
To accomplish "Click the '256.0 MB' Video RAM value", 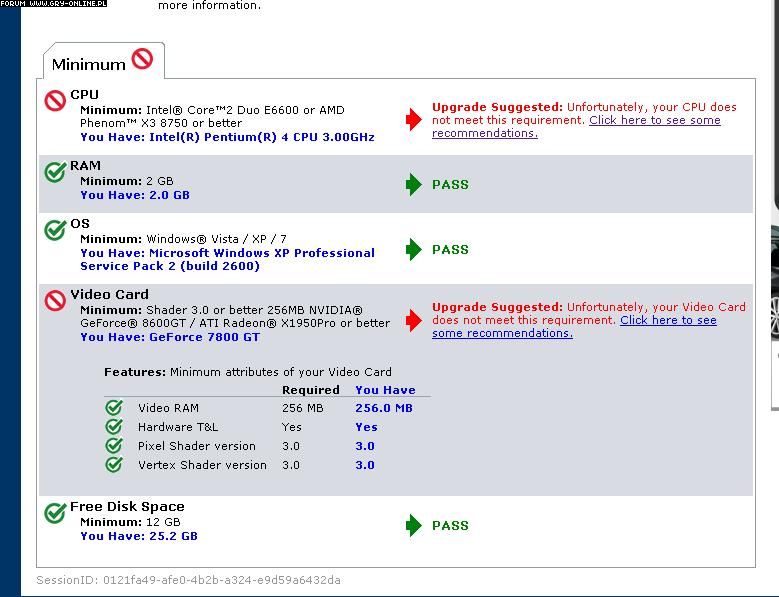I will [384, 408].
